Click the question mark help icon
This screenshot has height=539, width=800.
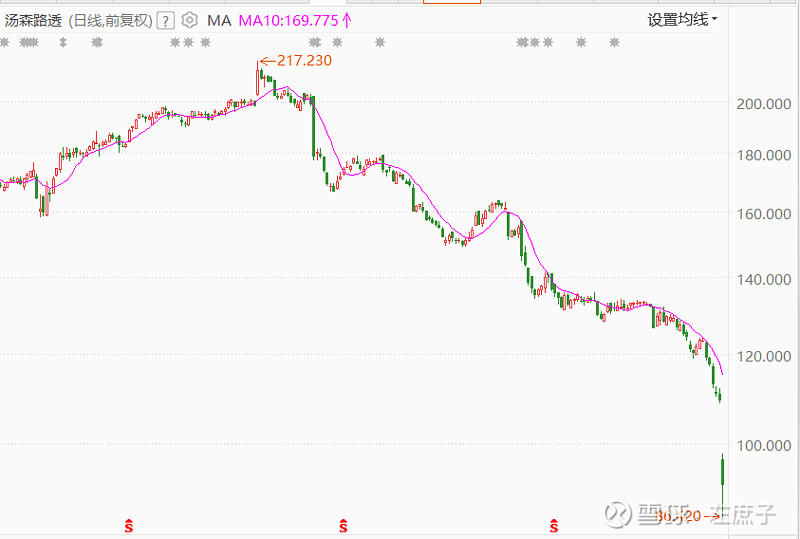pos(165,20)
